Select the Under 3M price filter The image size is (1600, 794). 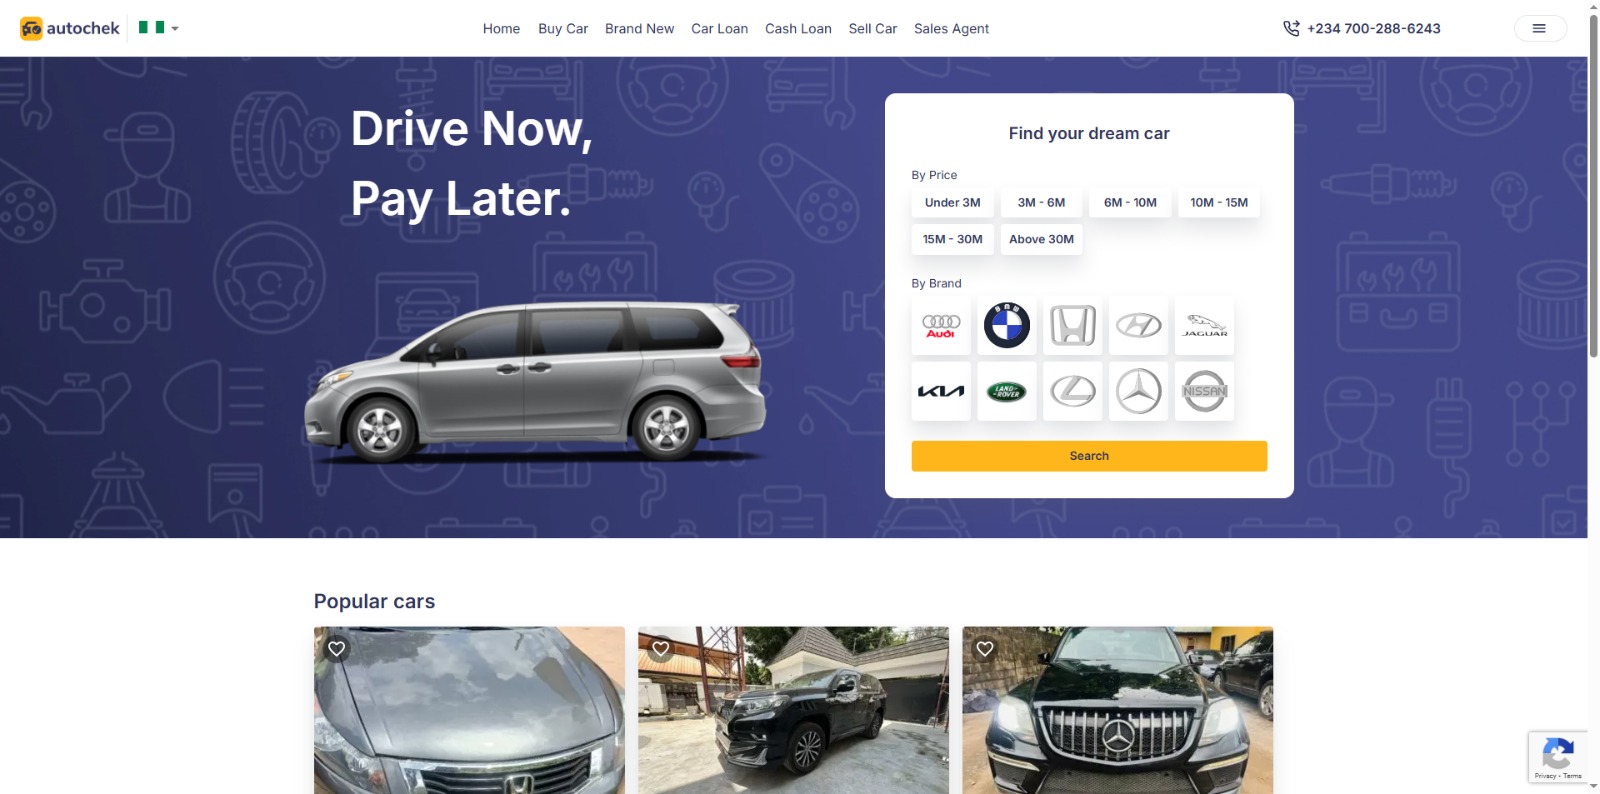[953, 203]
